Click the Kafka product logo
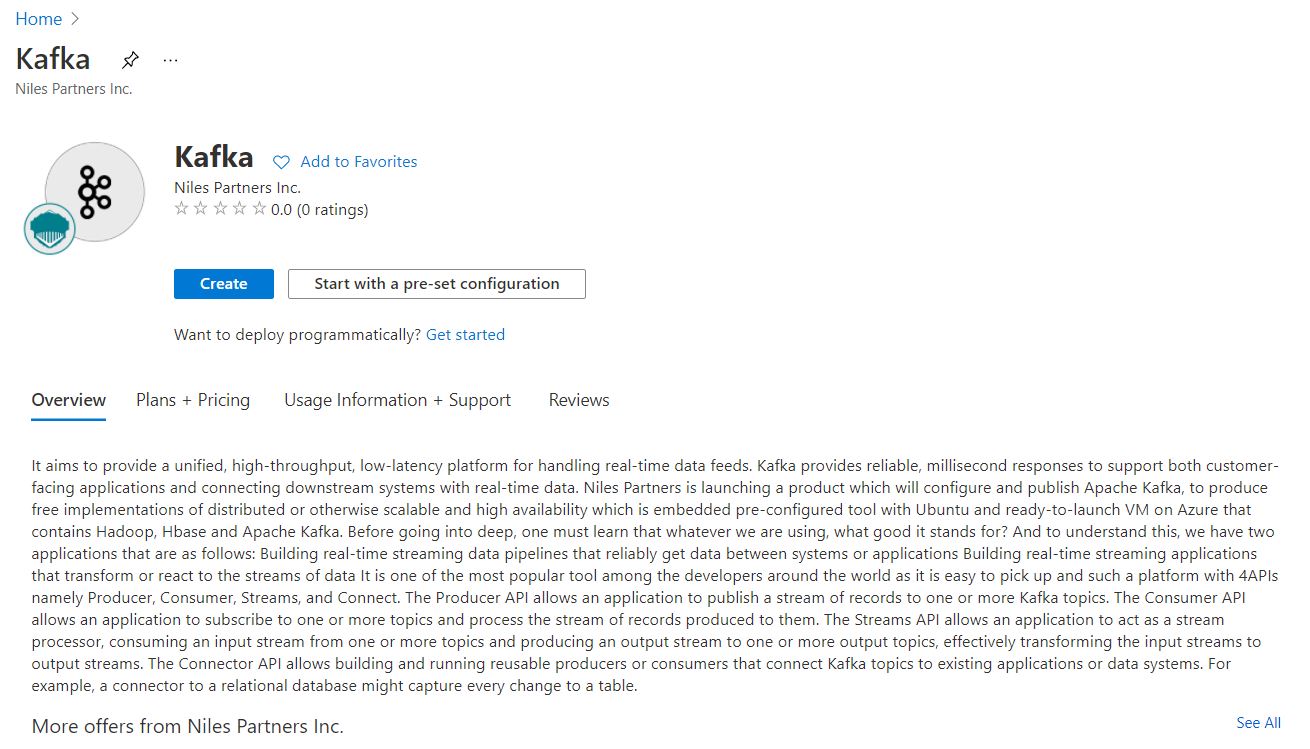The height and width of the screenshot is (749, 1310). (x=95, y=191)
